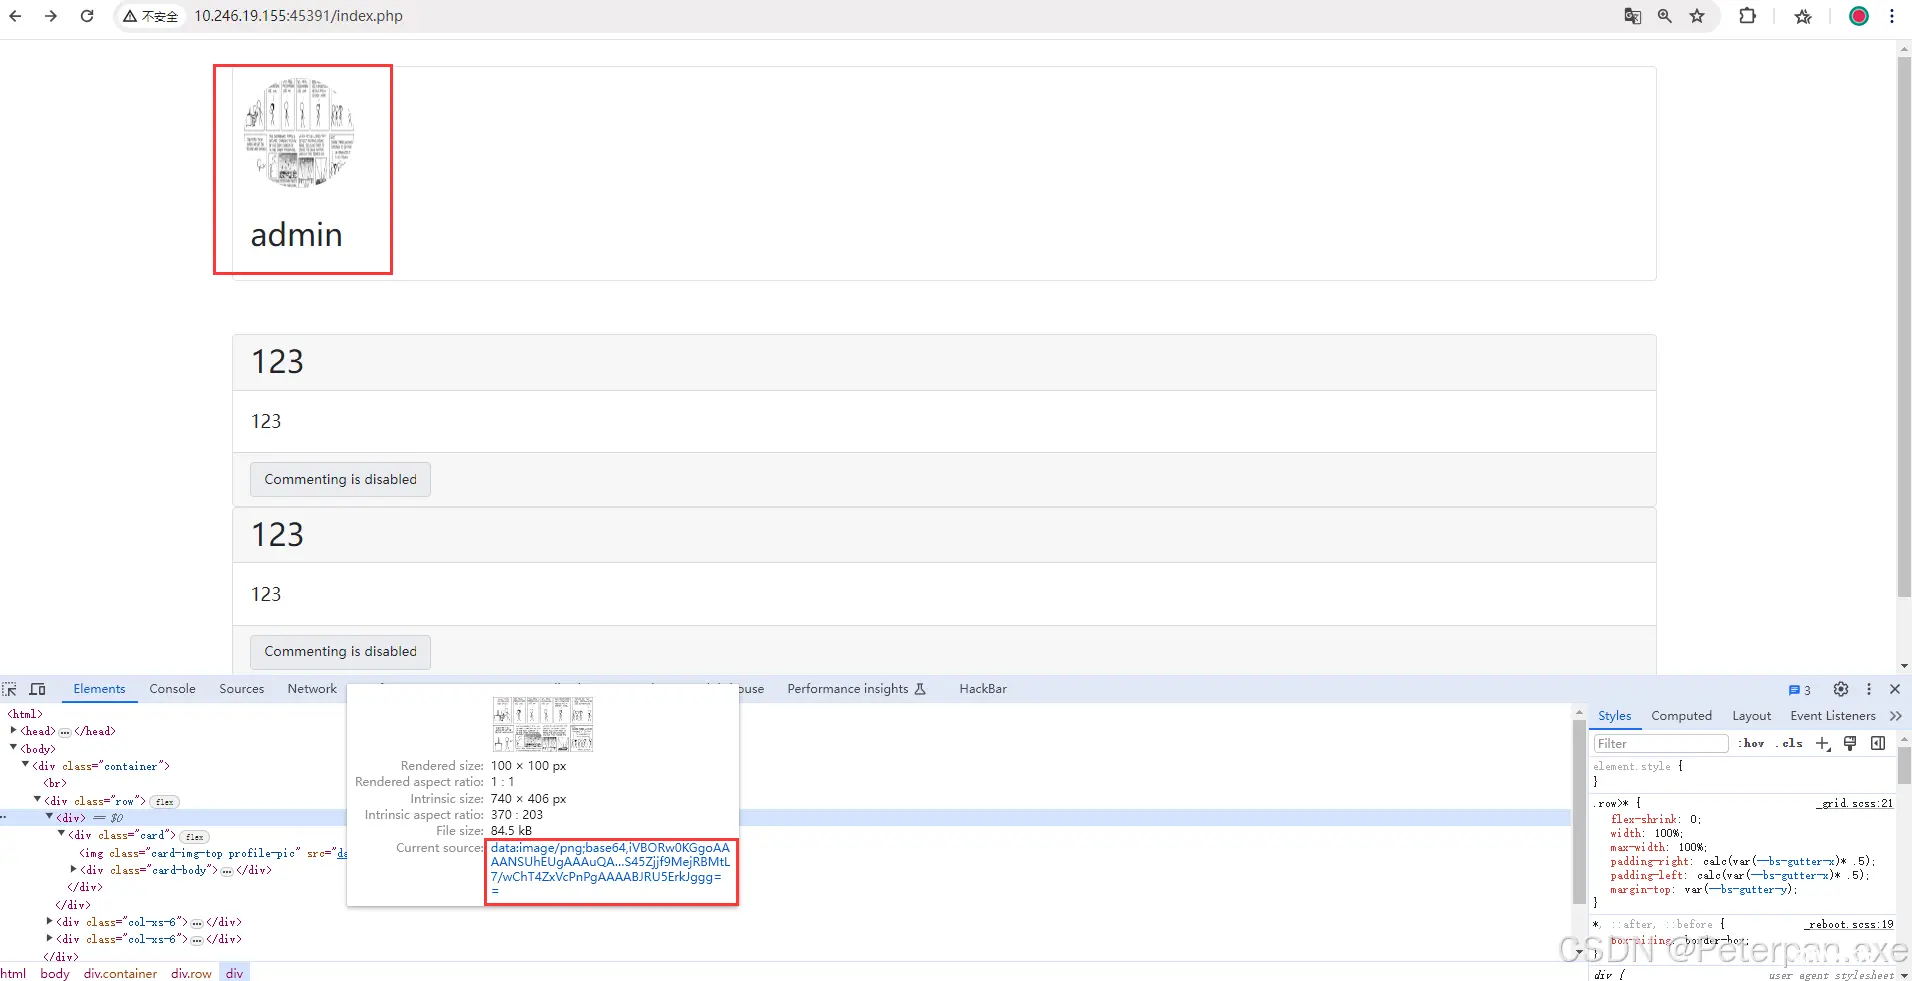Click the translate page icon
The height and width of the screenshot is (981, 1912).
(x=1633, y=16)
